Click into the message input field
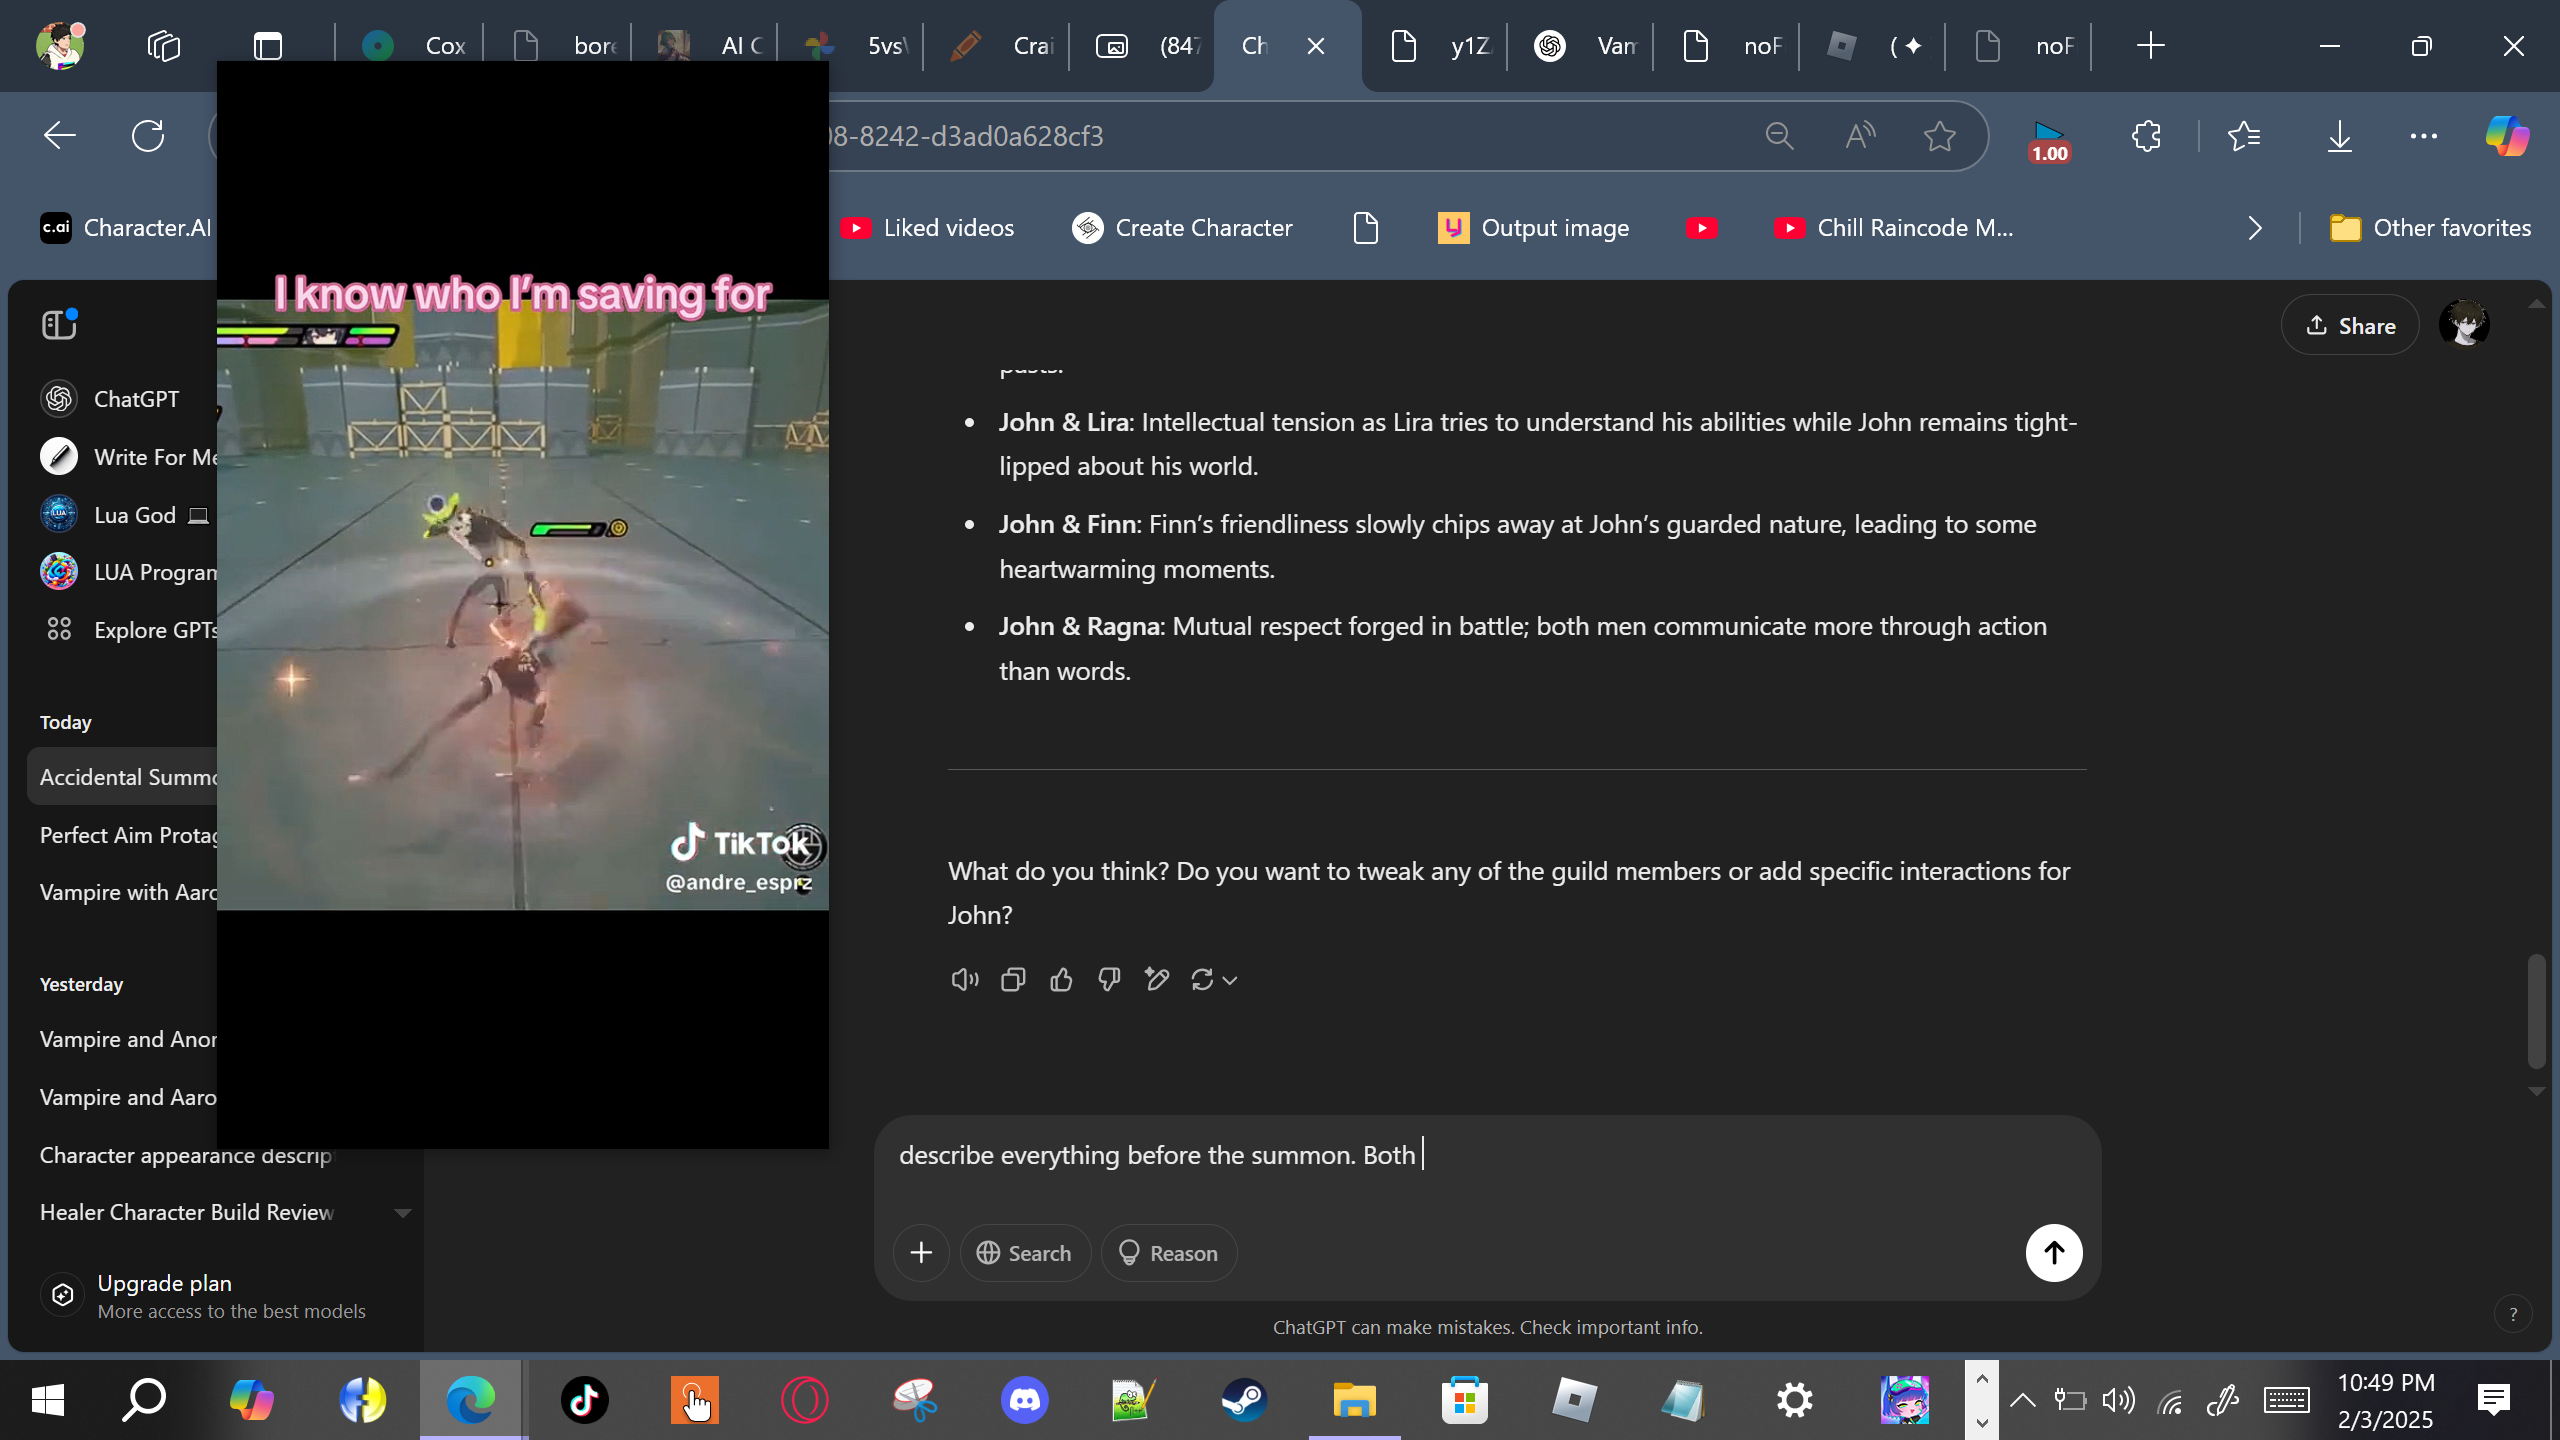This screenshot has width=2560, height=1440. 1487,1156
